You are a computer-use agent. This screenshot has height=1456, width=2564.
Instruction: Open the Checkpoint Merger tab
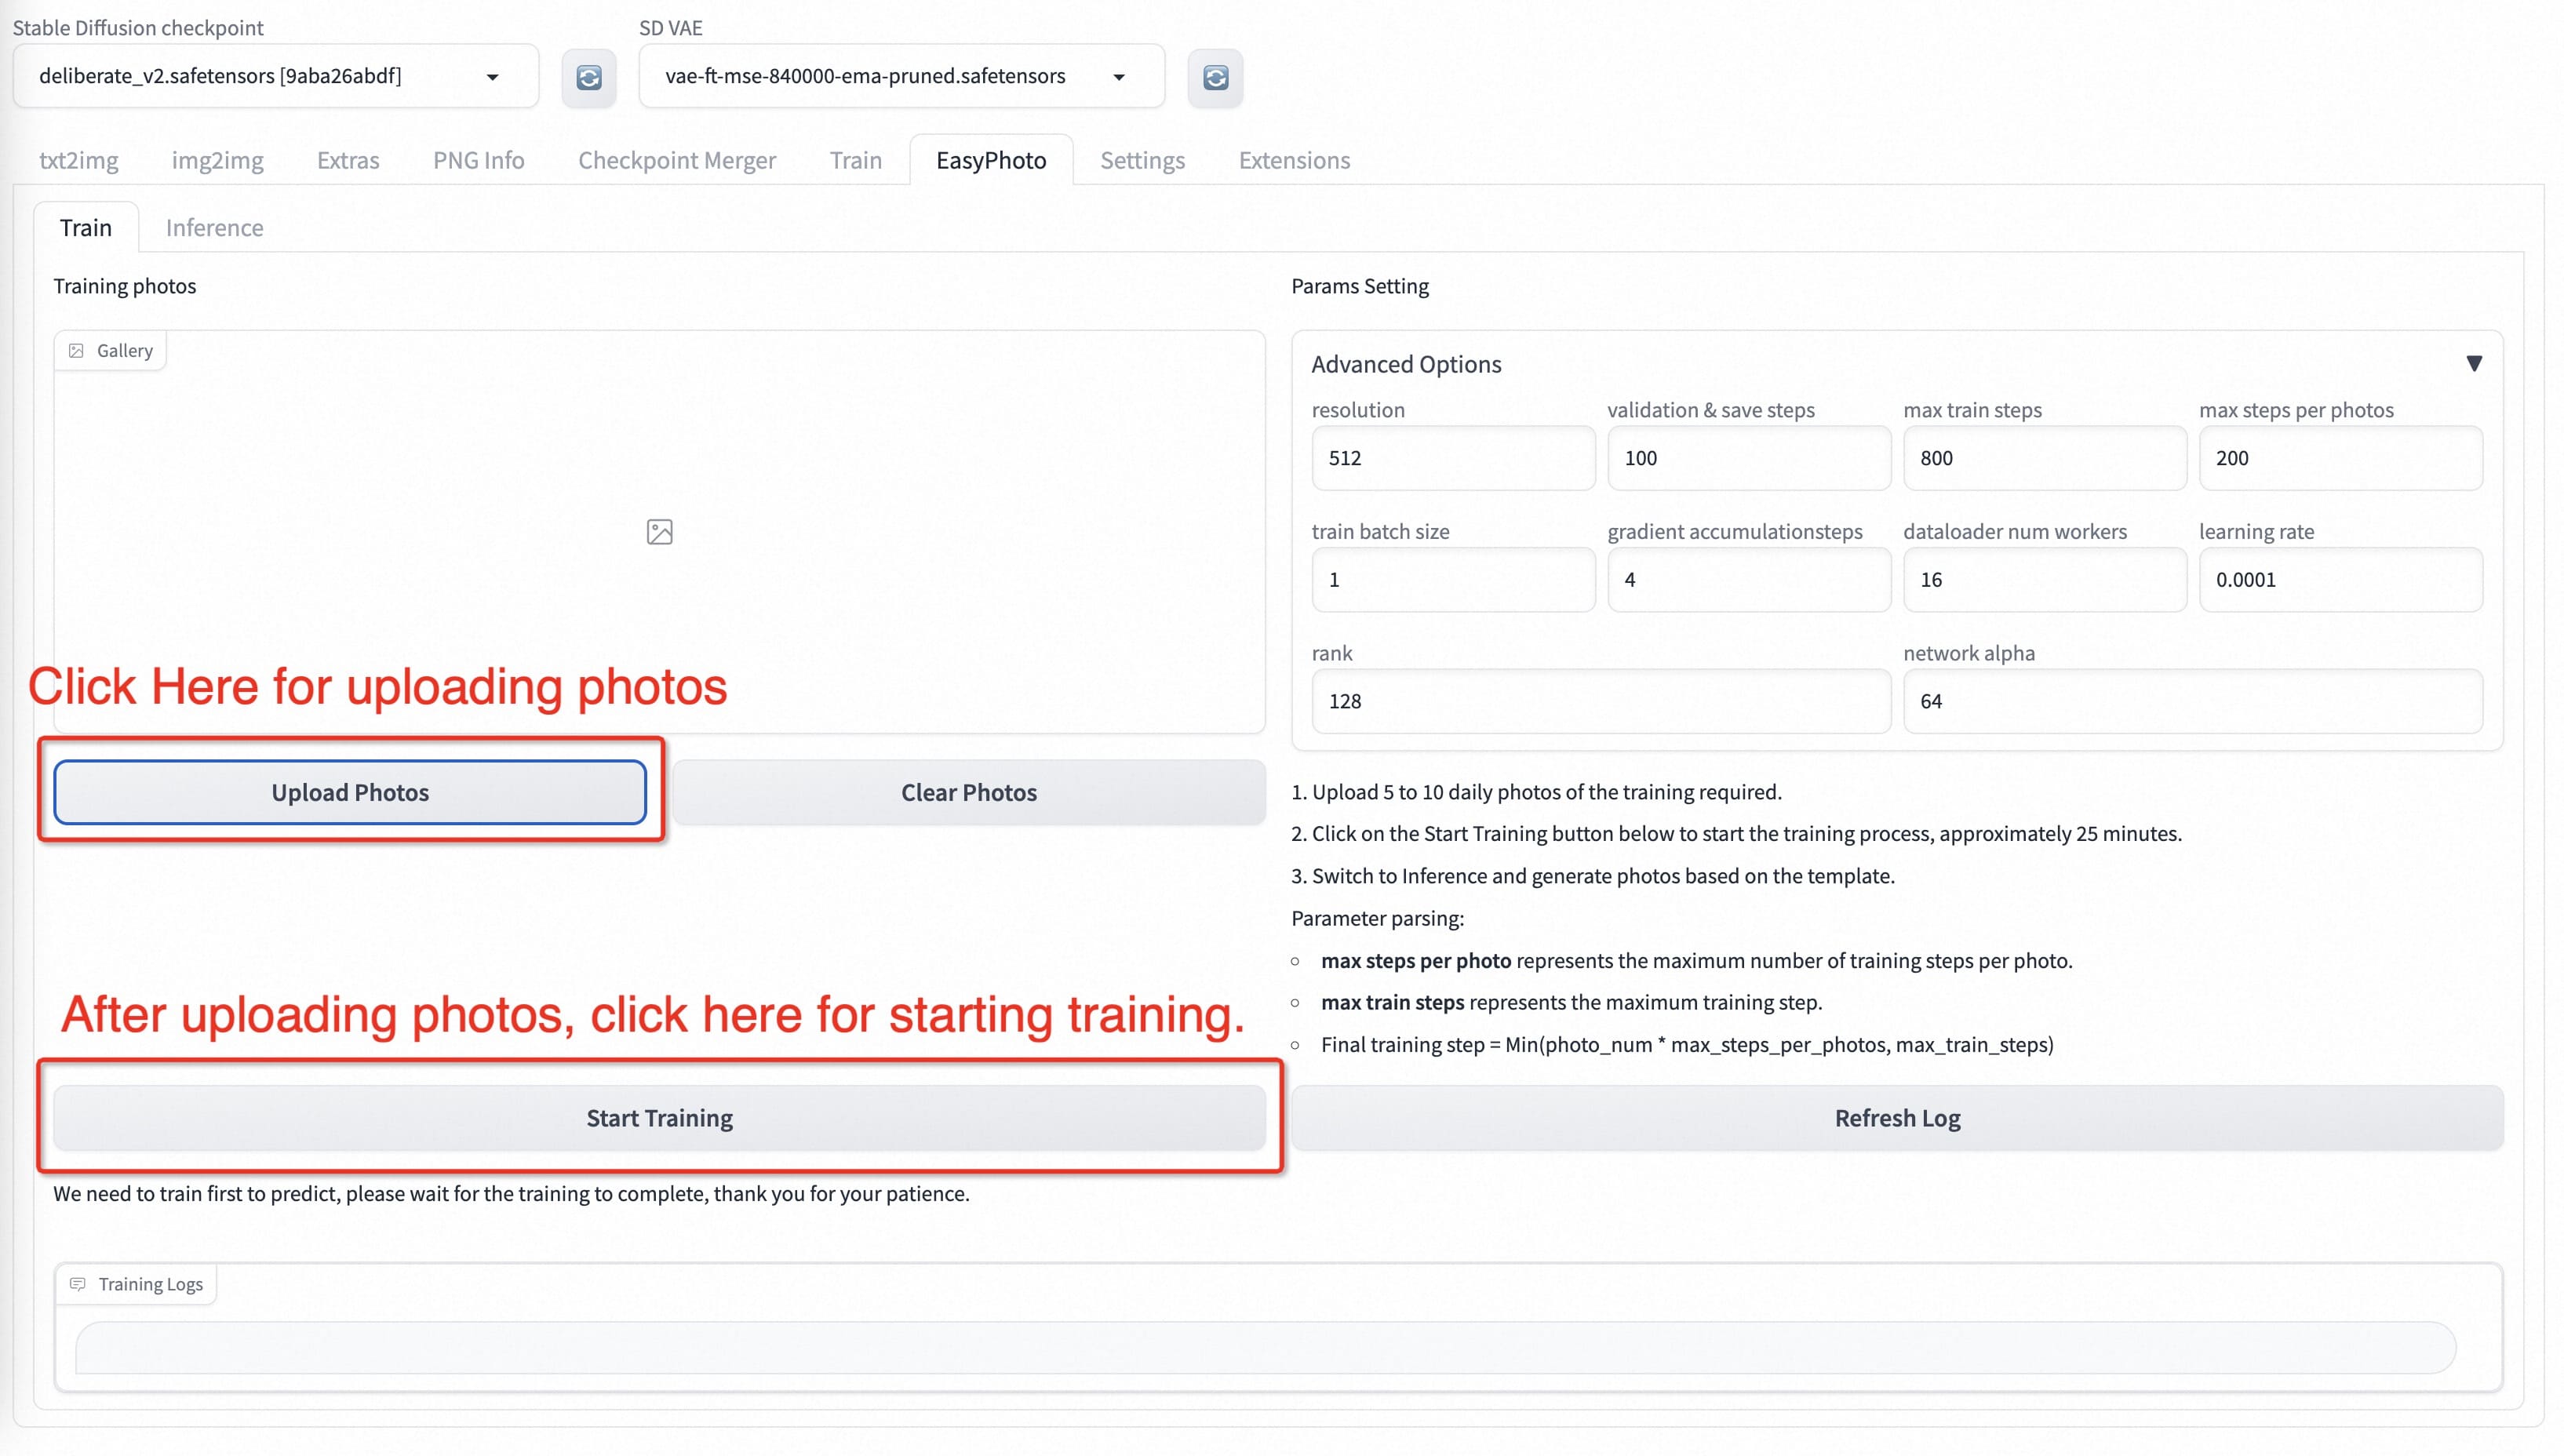point(677,160)
